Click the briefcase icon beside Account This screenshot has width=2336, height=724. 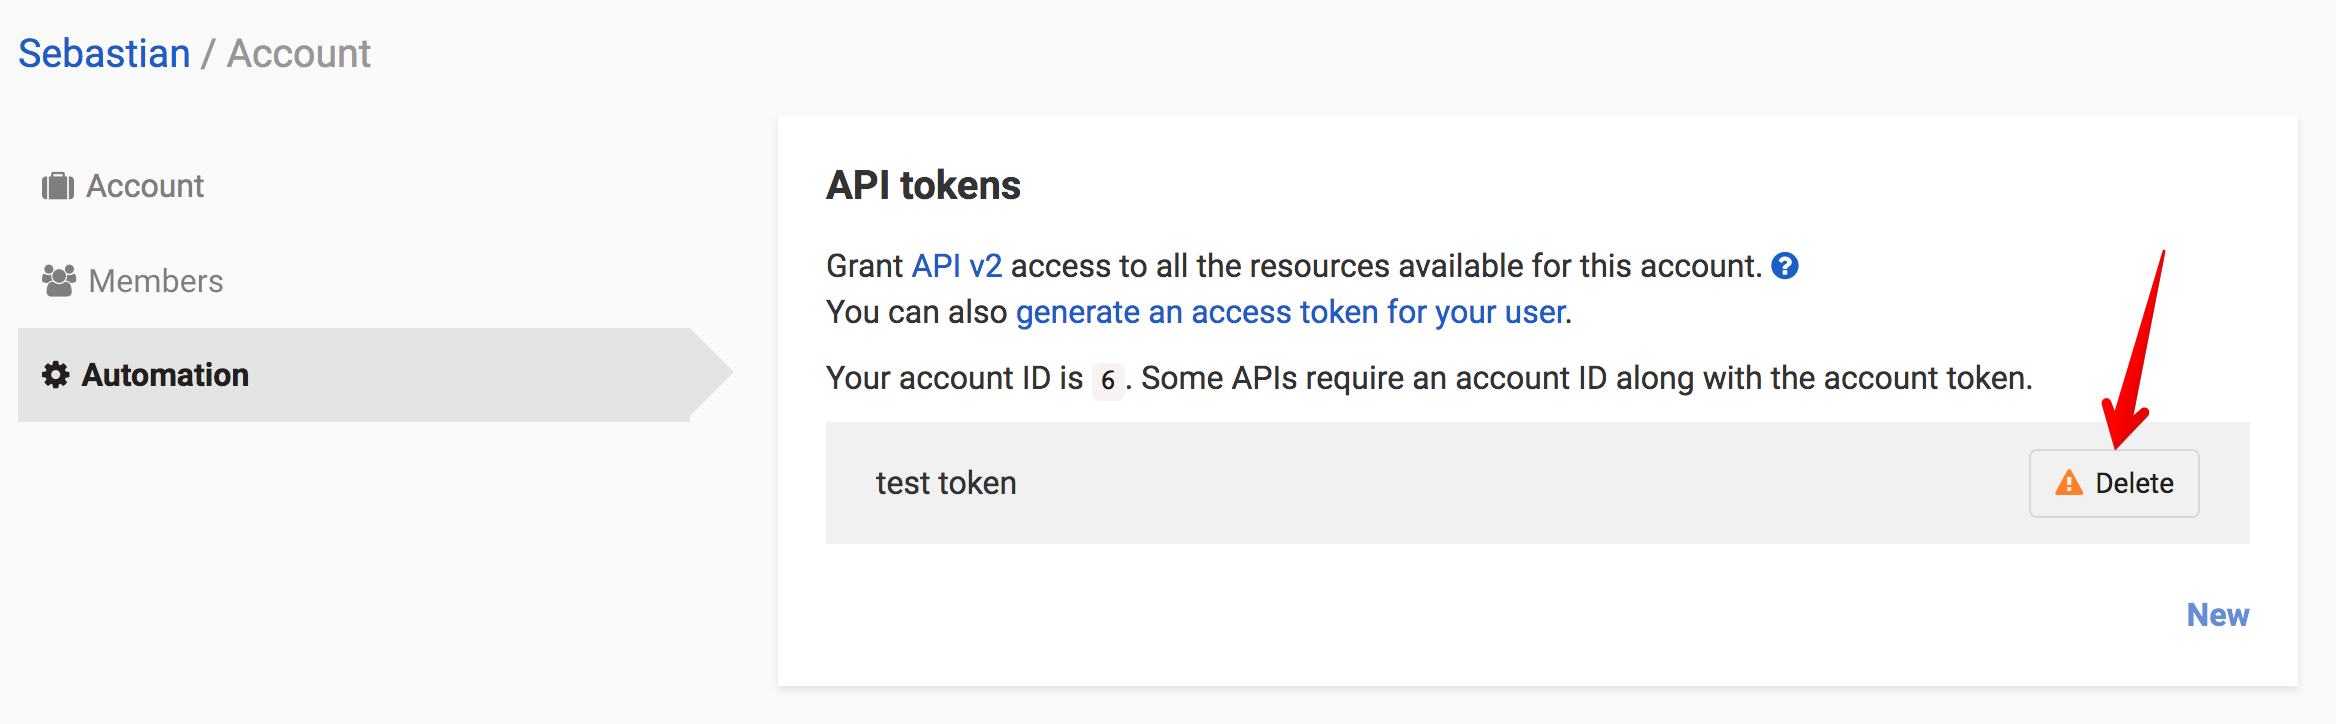(58, 186)
